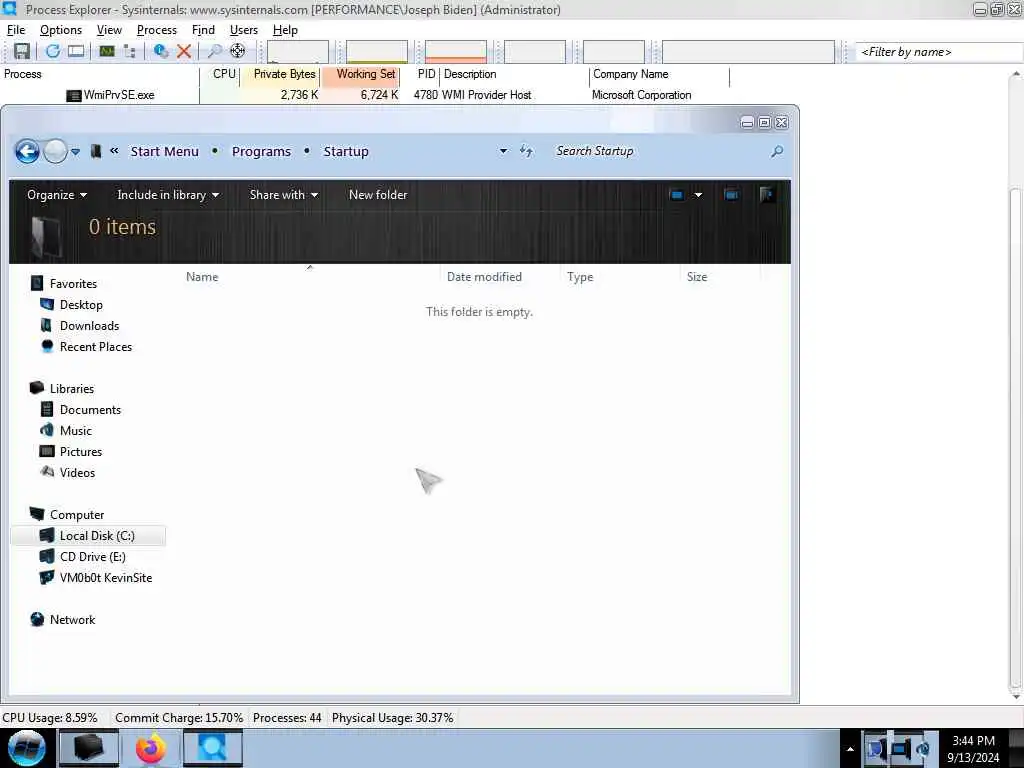The width and height of the screenshot is (1024, 768).
Task: Select Network in navigation pane
Action: click(72, 620)
